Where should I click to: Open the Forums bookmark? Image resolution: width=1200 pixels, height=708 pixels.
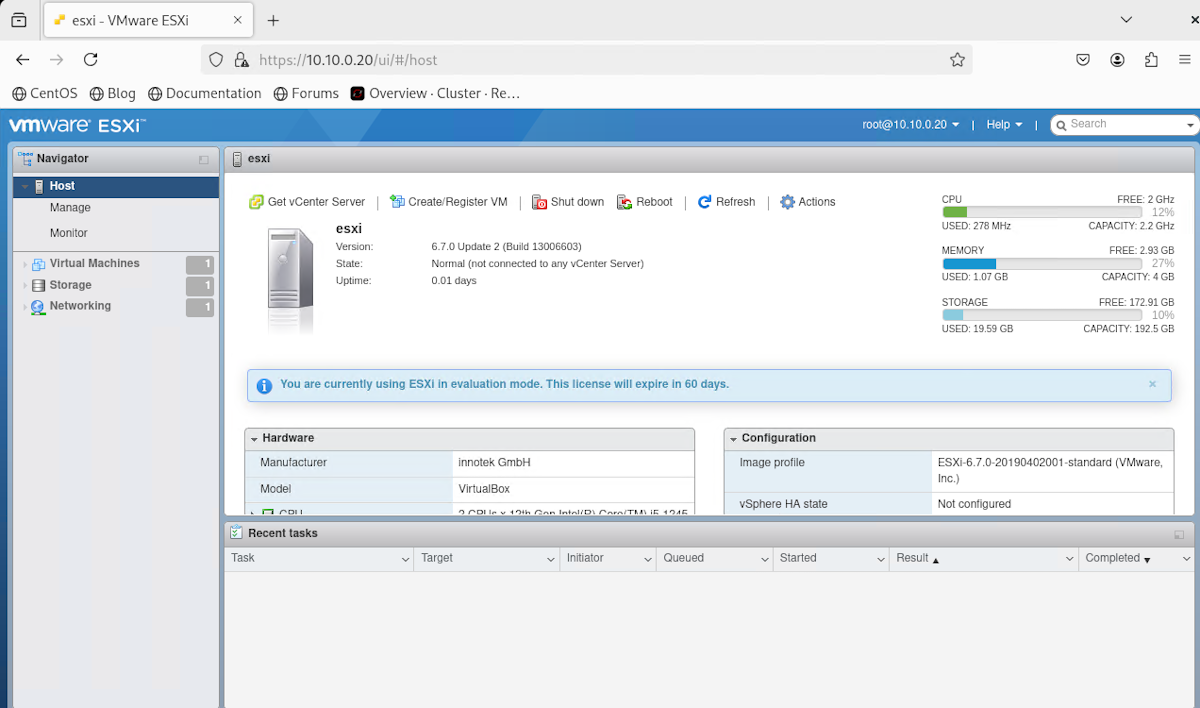point(306,93)
